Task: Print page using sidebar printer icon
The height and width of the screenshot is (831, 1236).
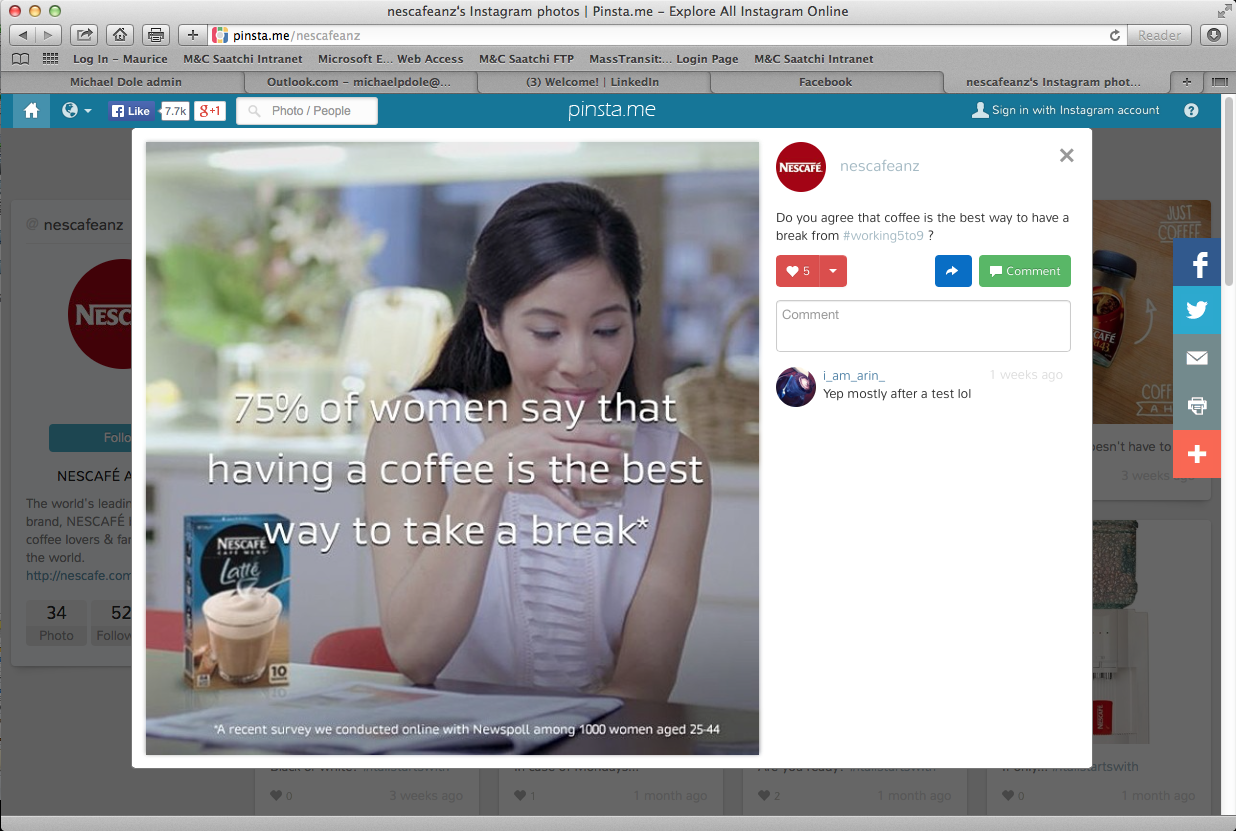Action: [1197, 406]
